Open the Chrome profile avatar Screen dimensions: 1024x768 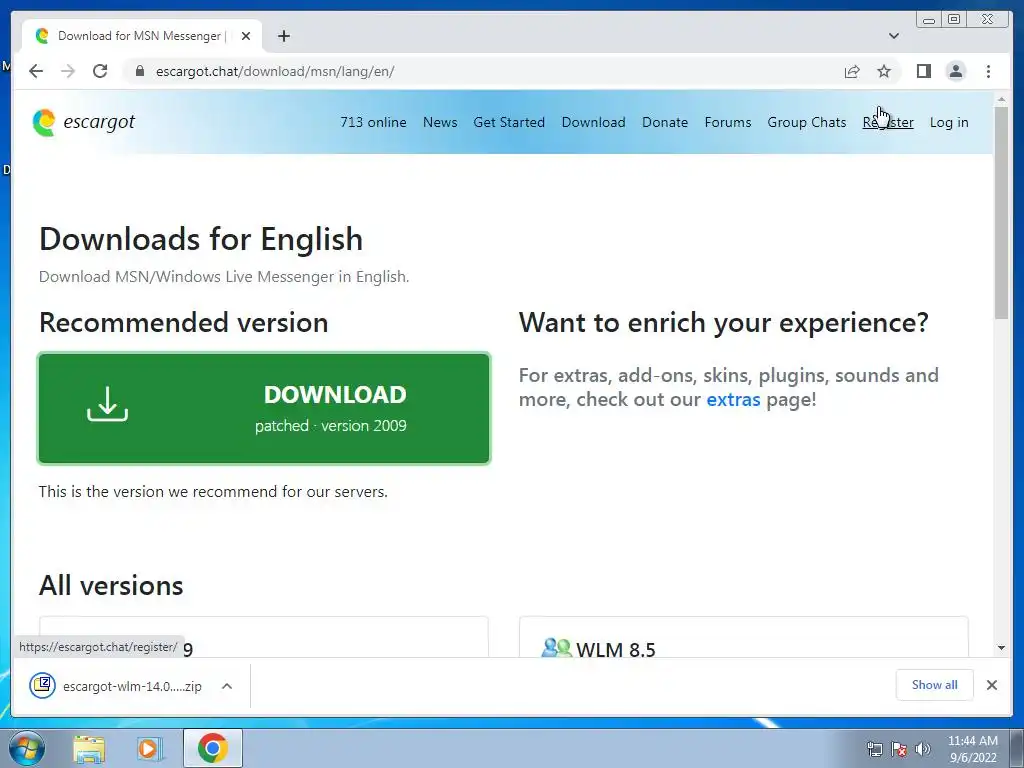[955, 71]
